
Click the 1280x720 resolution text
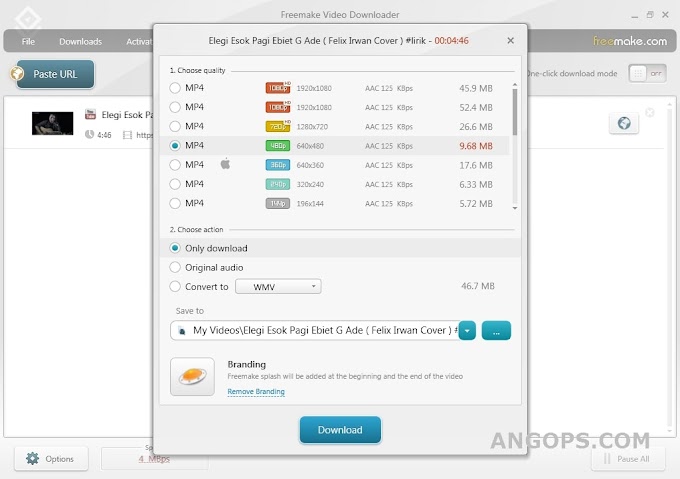click(x=312, y=127)
